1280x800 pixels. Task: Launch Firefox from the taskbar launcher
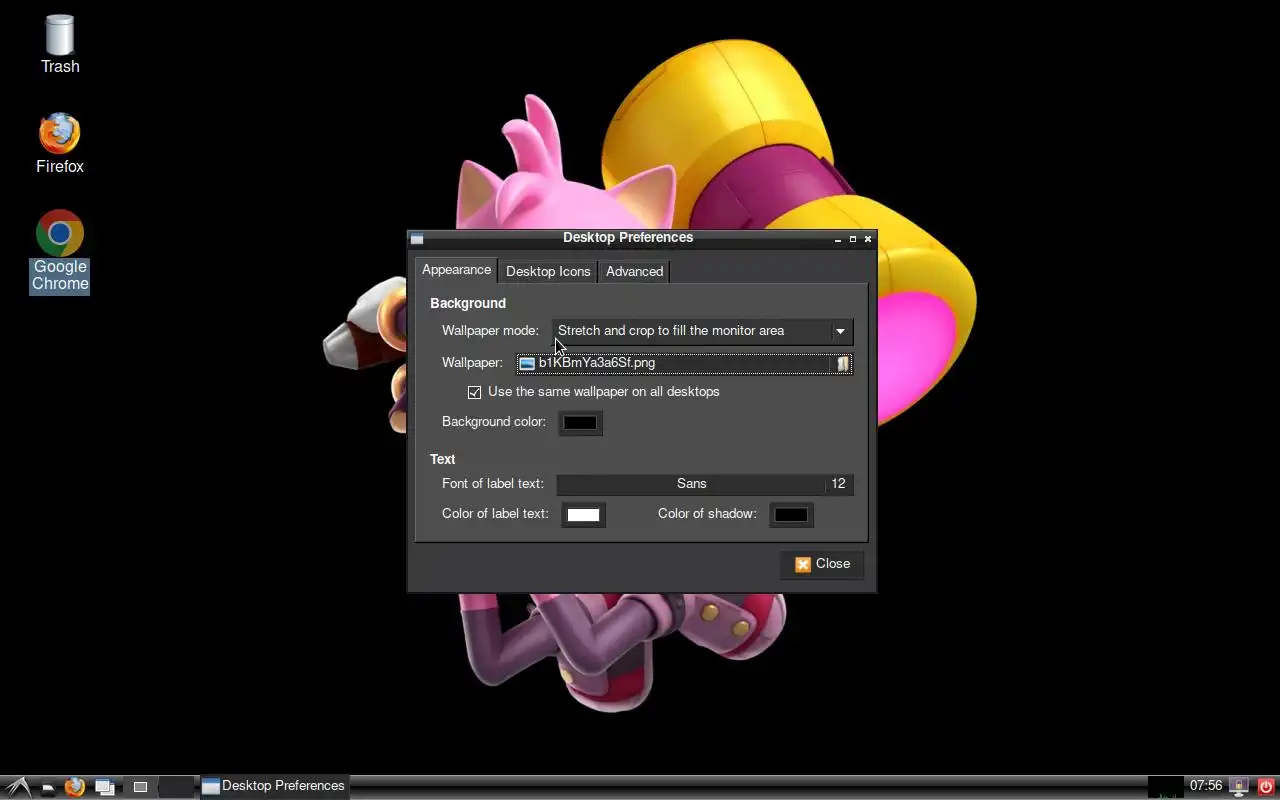[x=75, y=787]
